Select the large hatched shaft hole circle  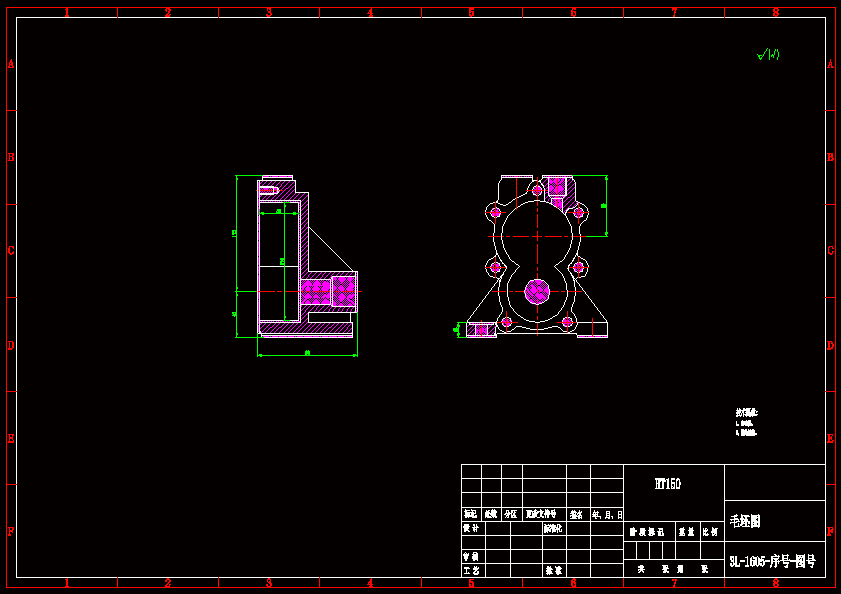(537, 292)
